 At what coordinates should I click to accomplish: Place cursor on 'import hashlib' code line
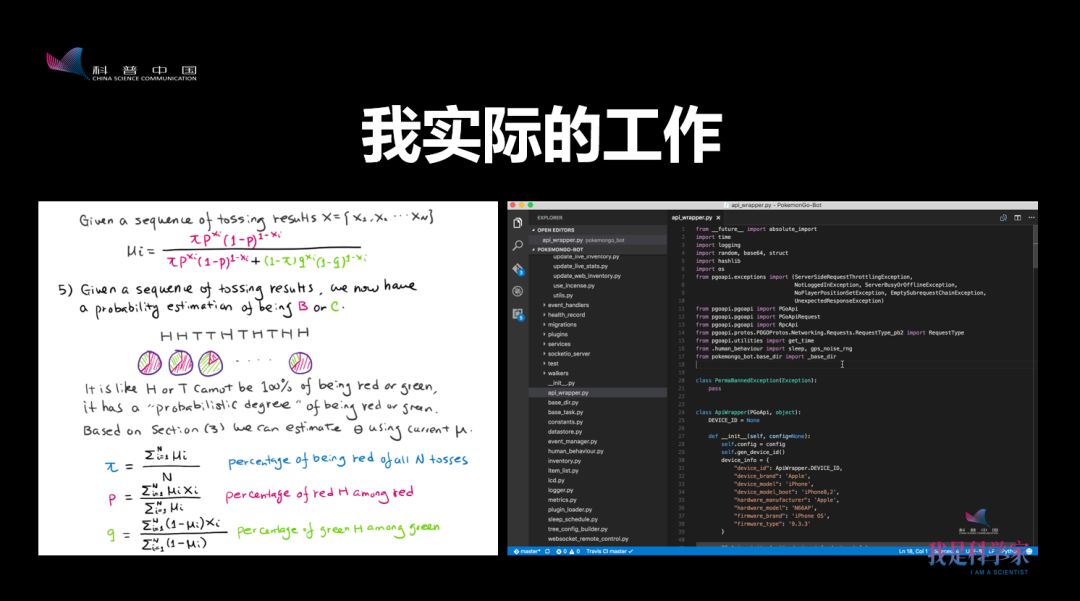[718, 261]
